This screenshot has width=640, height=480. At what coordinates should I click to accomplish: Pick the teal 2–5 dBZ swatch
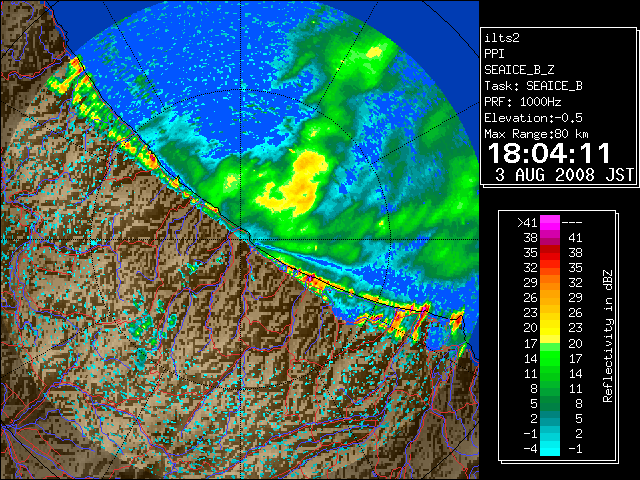coord(550,419)
